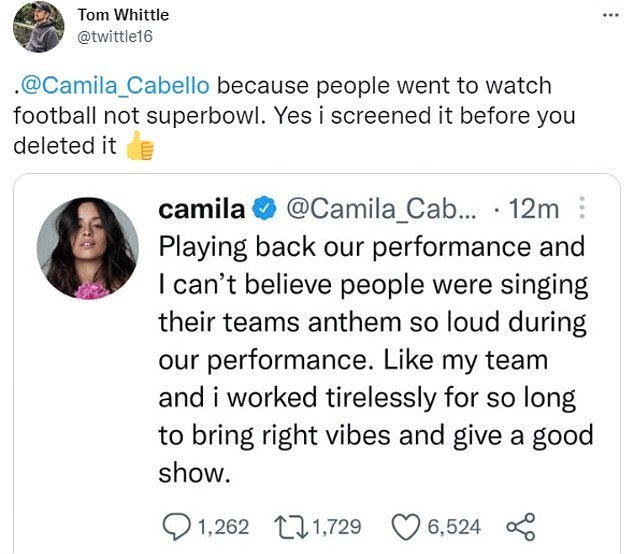Open the quoted tweet text about the performance
This screenshot has height=554, width=634.
click(x=375, y=359)
